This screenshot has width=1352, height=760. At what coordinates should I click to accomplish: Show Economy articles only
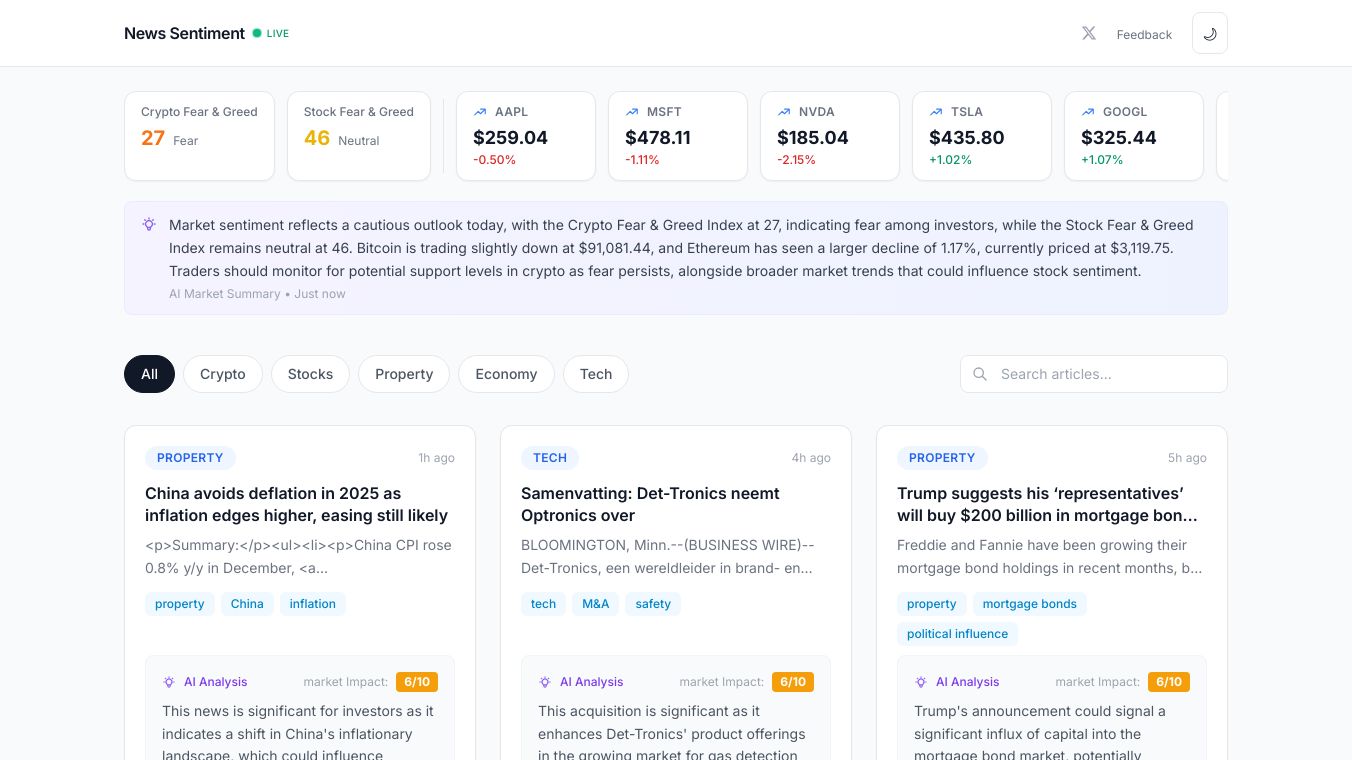tap(506, 374)
